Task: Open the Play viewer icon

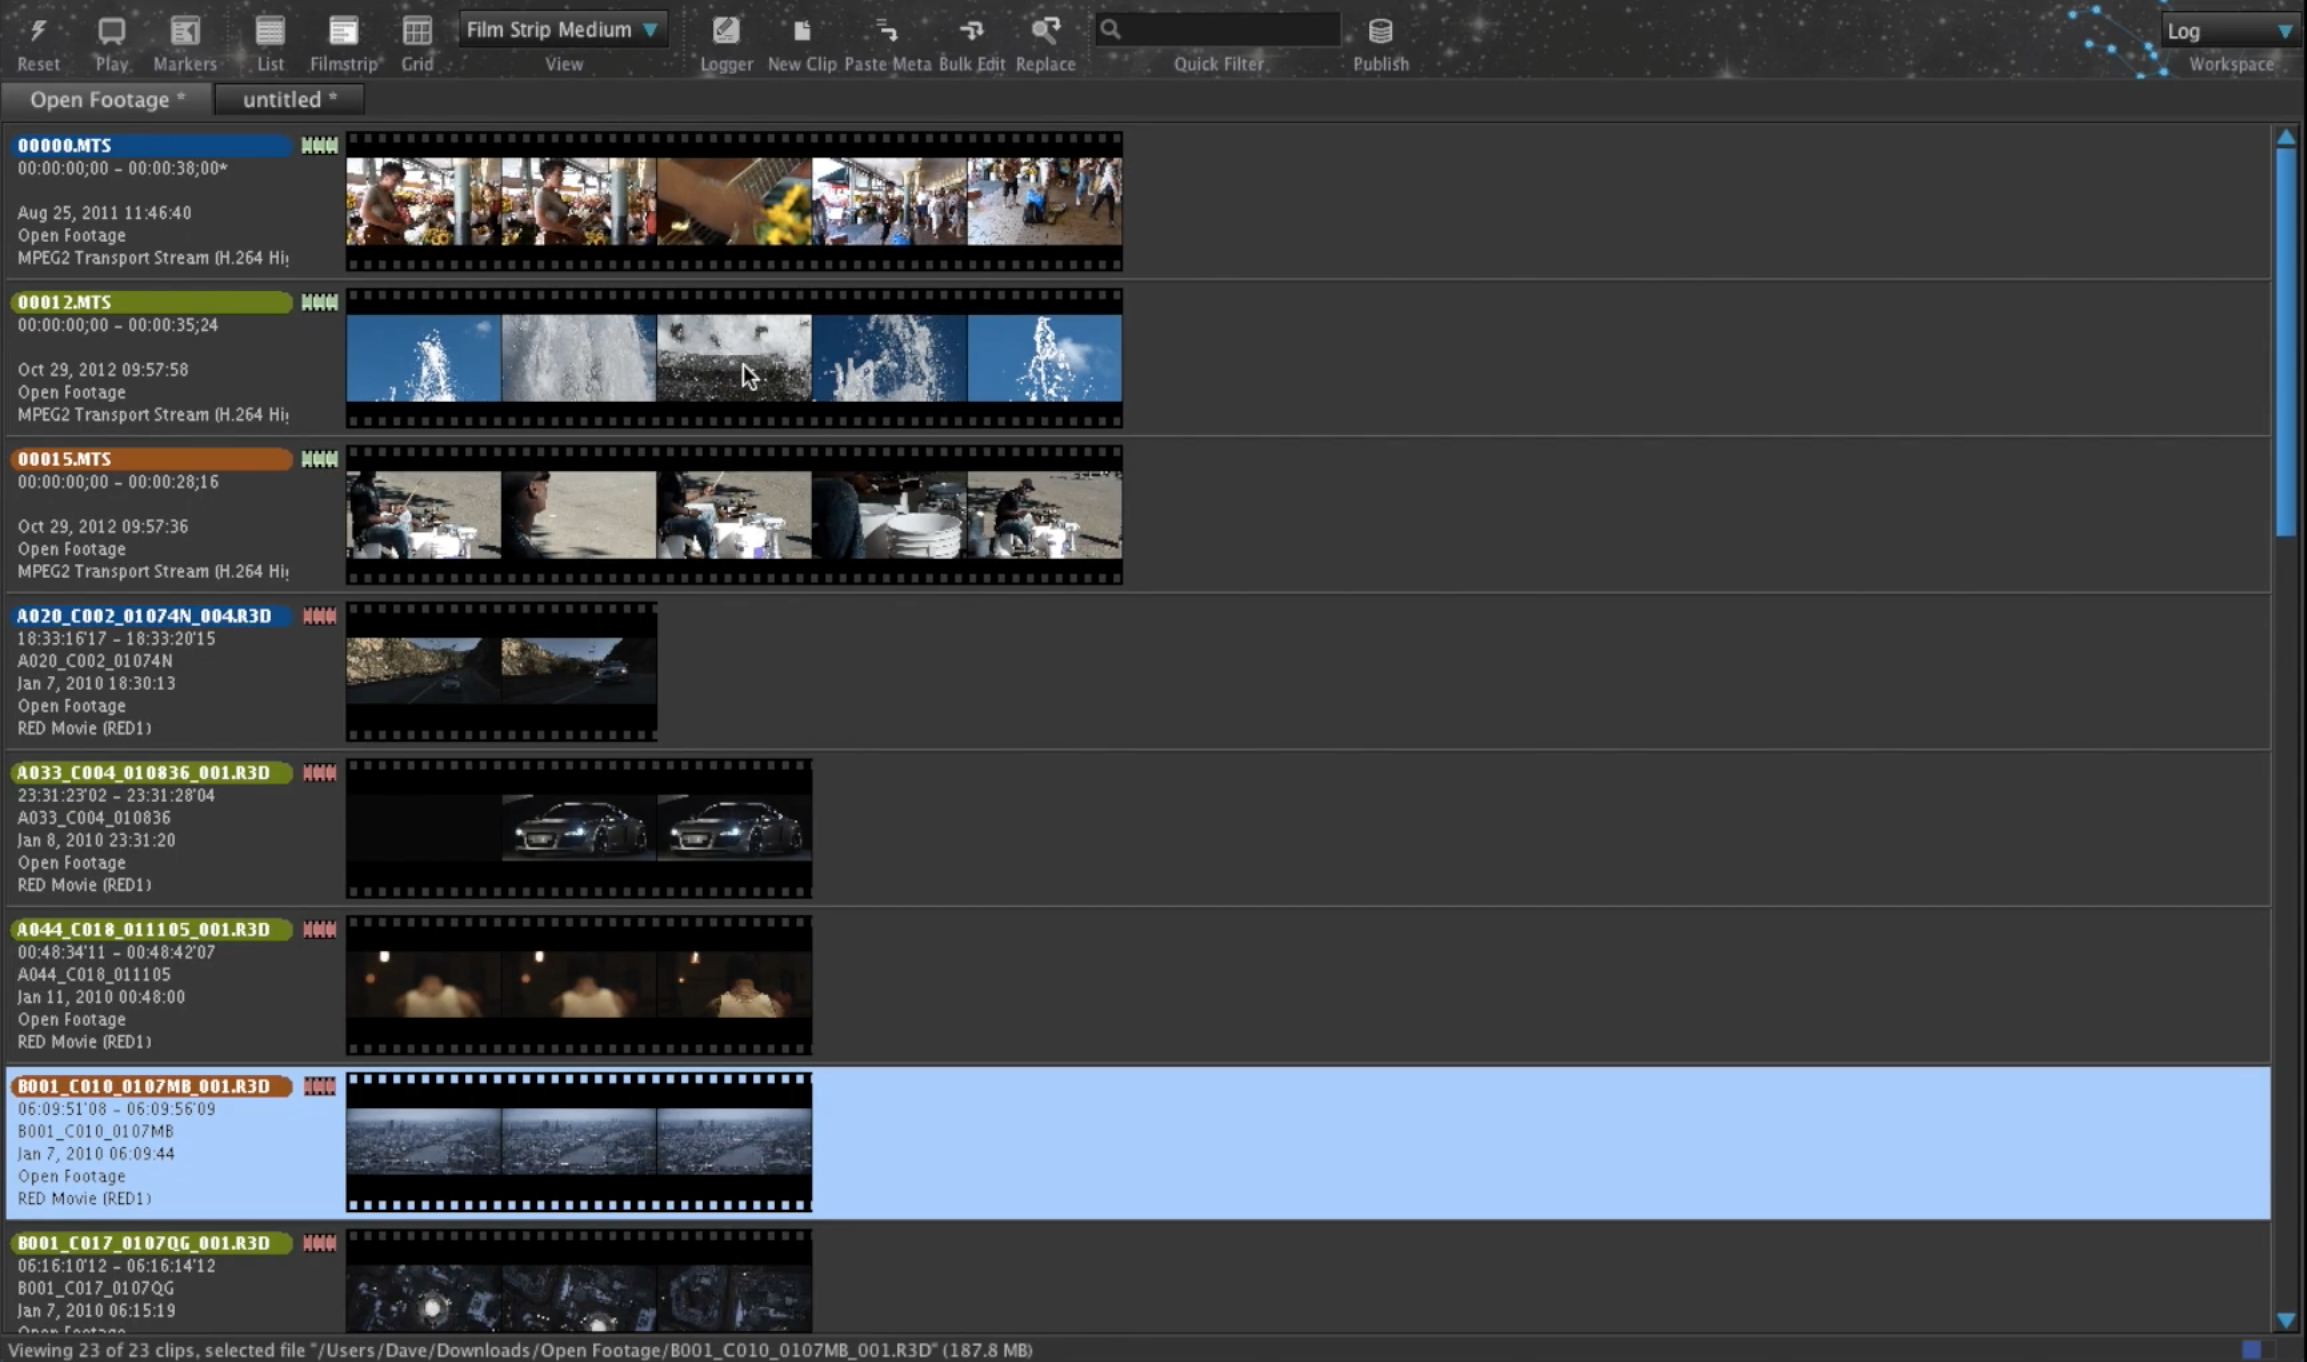Action: 111,32
